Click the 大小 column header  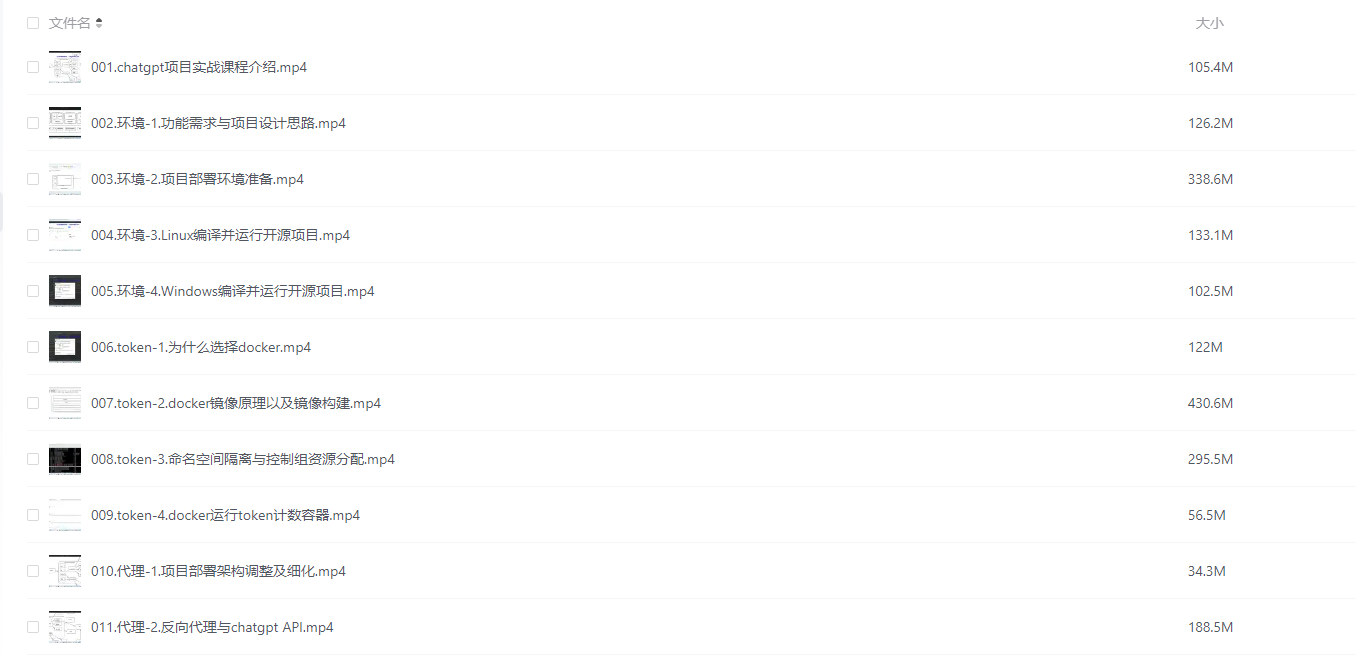[x=1209, y=23]
